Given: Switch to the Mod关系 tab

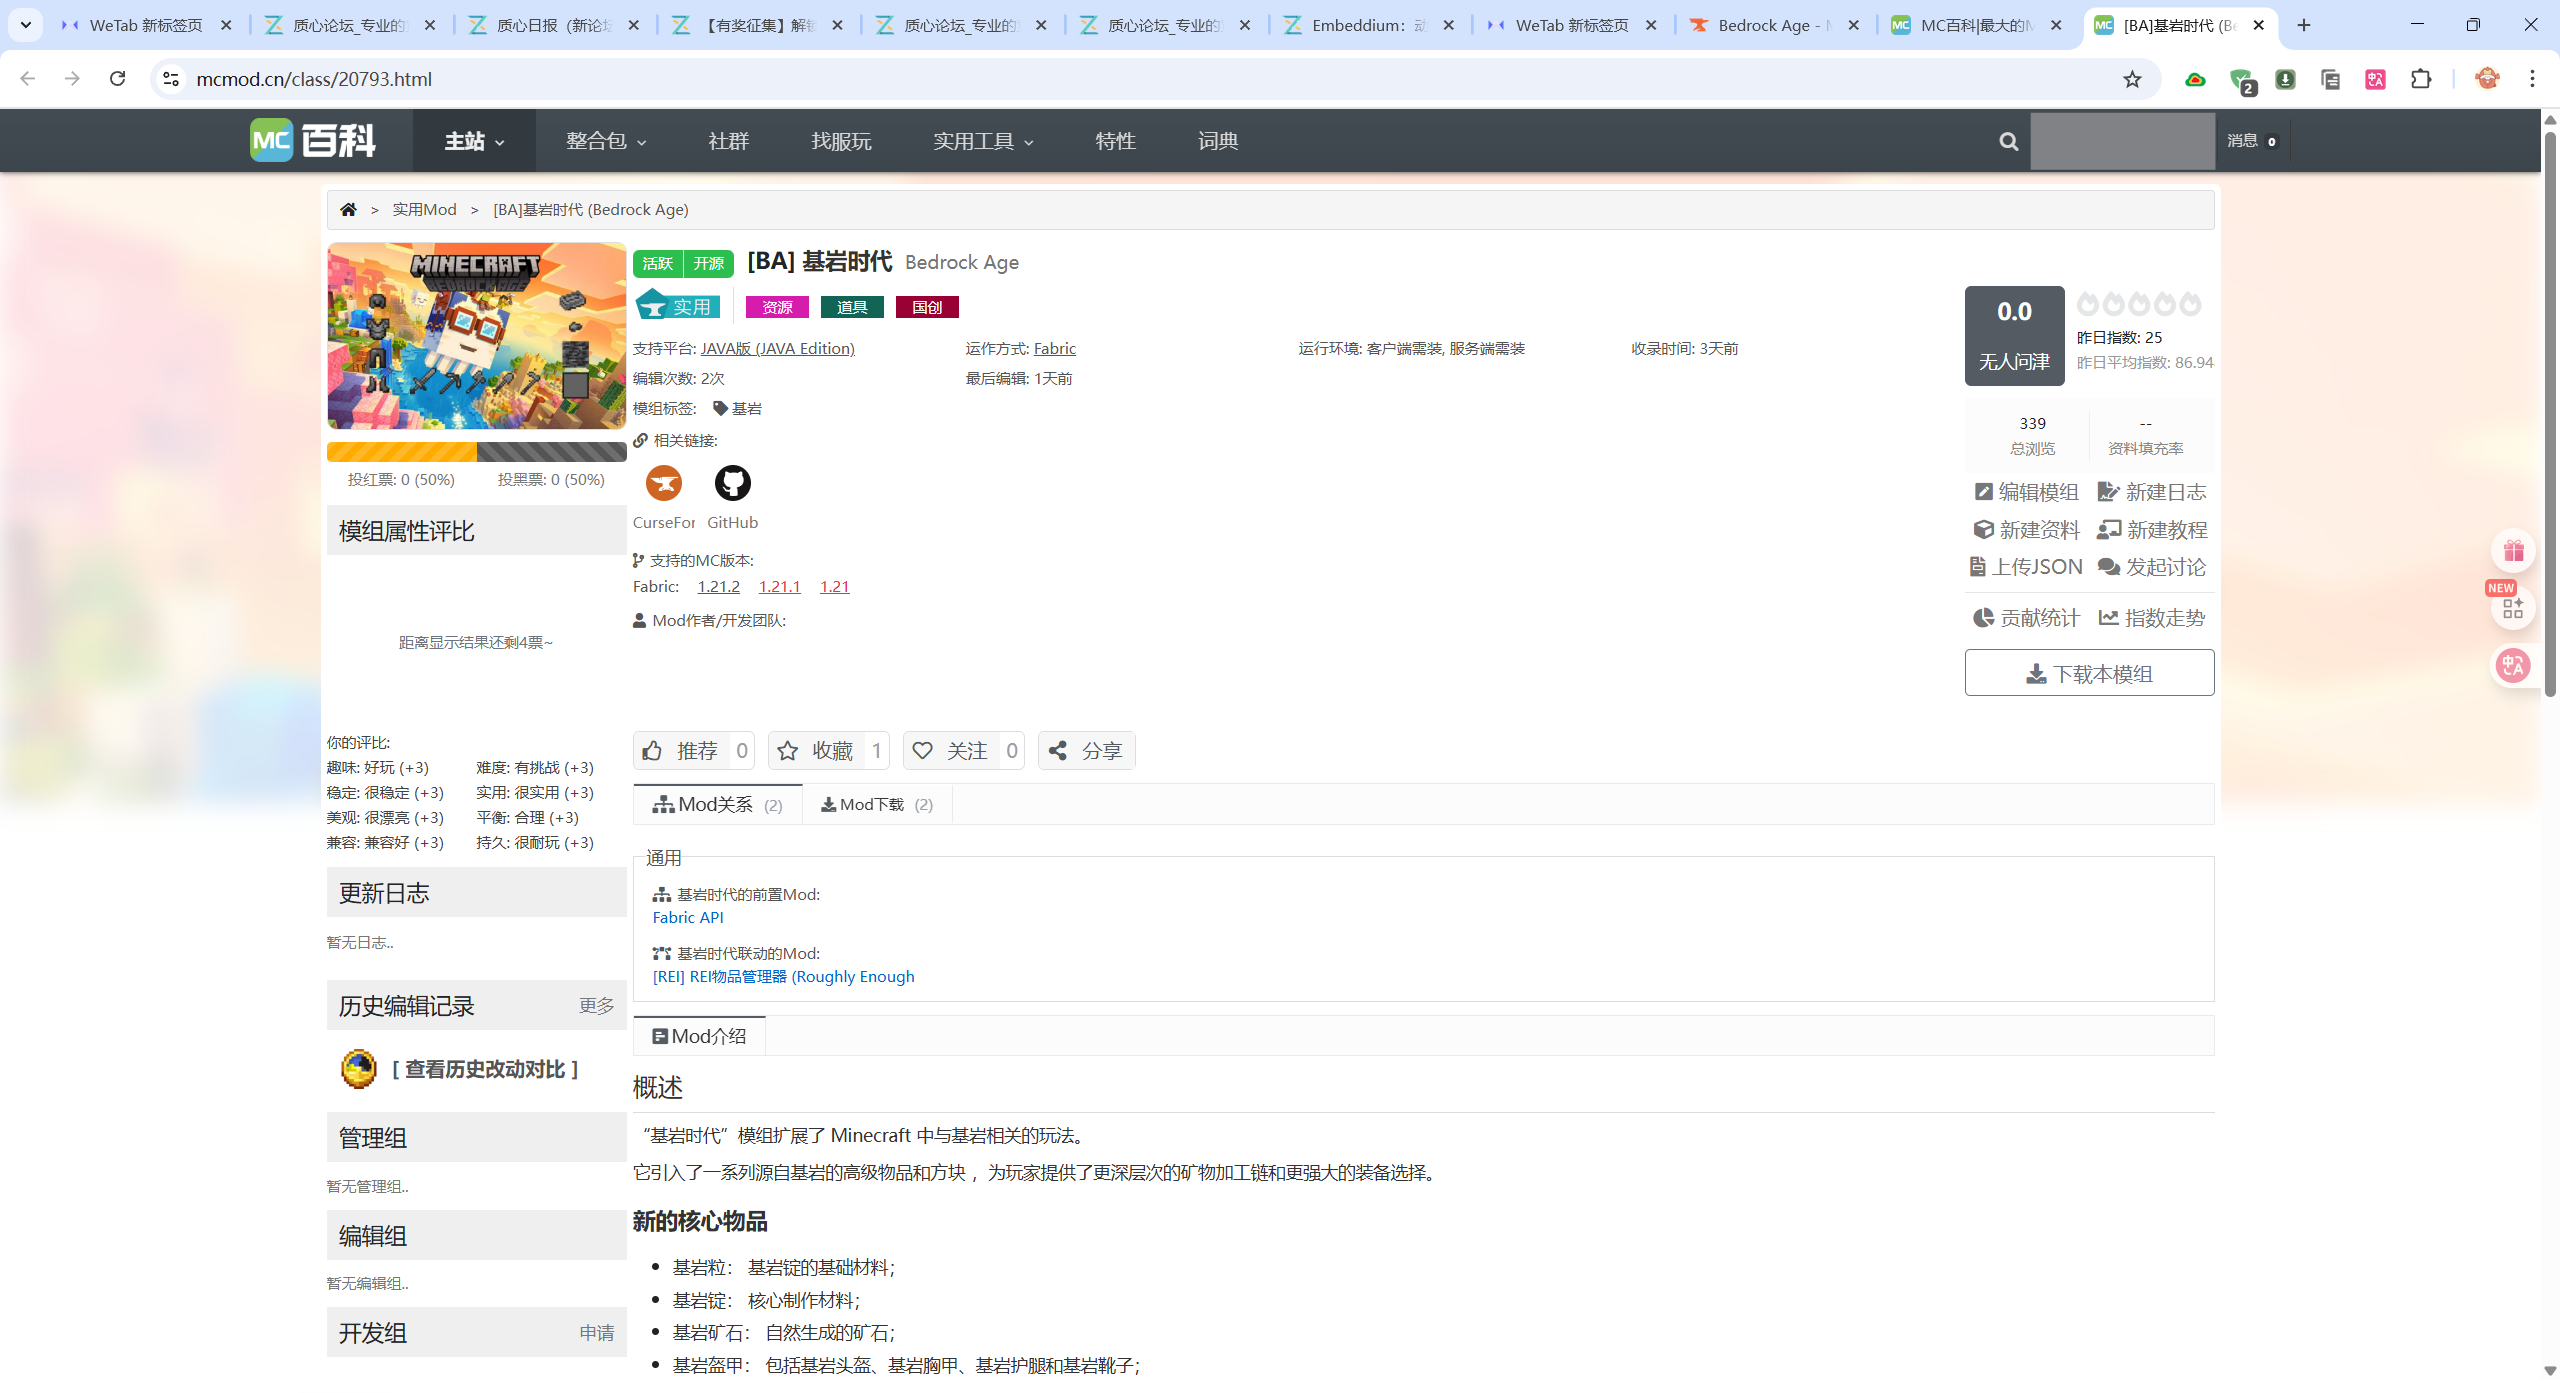Looking at the screenshot, I should pyautogui.click(x=717, y=805).
